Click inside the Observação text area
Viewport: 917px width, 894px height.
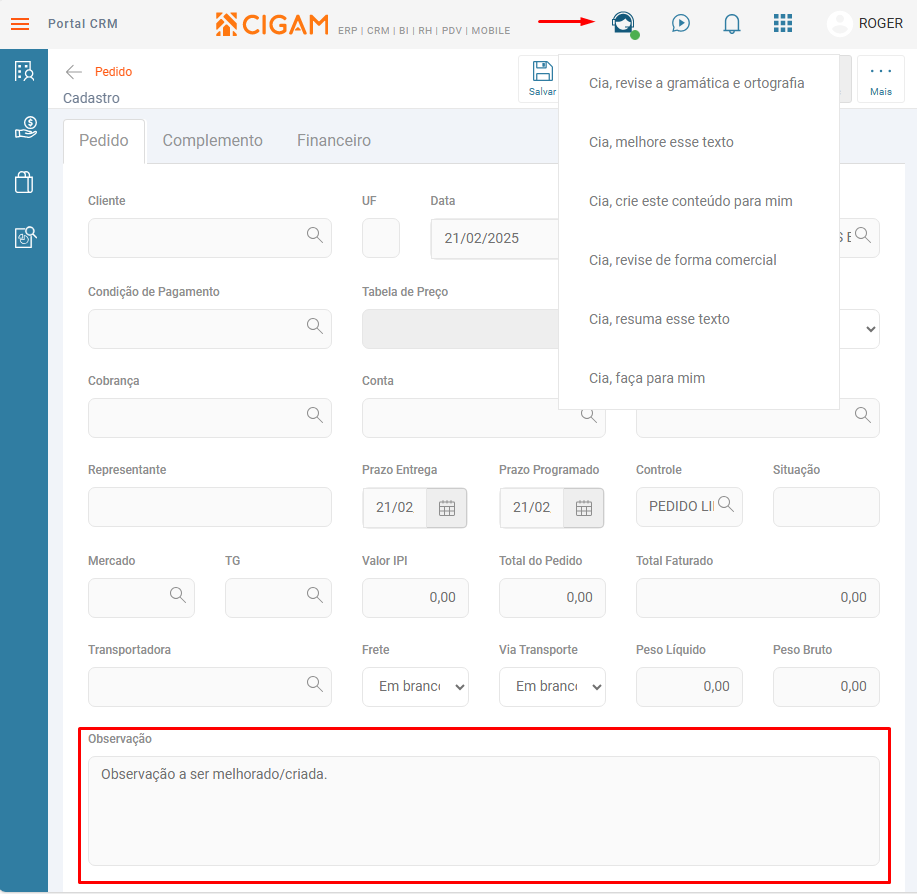click(483, 811)
